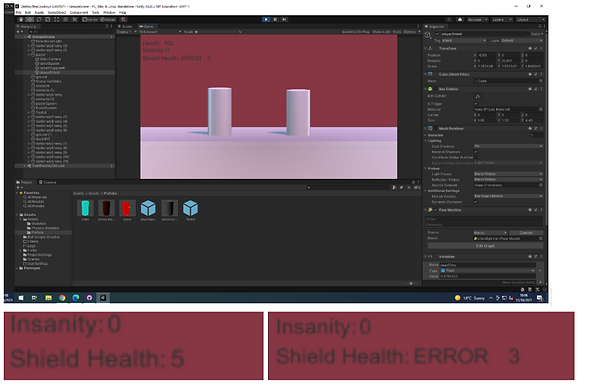This screenshot has width=600, height=386.
Task: Select the Move tool in the toolbar
Action: pos(30,20)
